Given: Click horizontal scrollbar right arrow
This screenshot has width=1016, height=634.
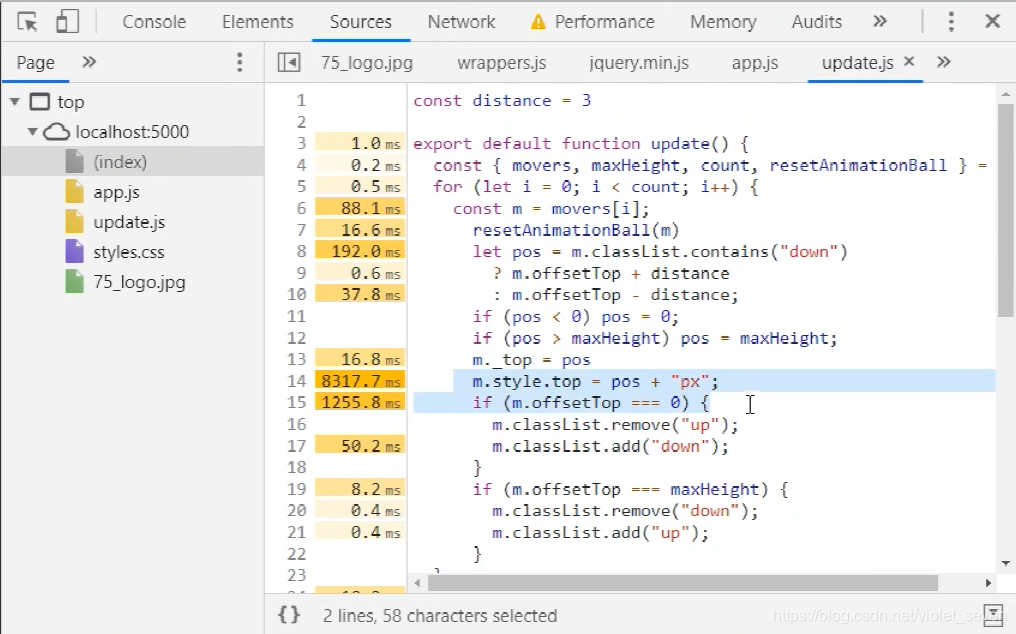Looking at the screenshot, I should click(x=988, y=583).
